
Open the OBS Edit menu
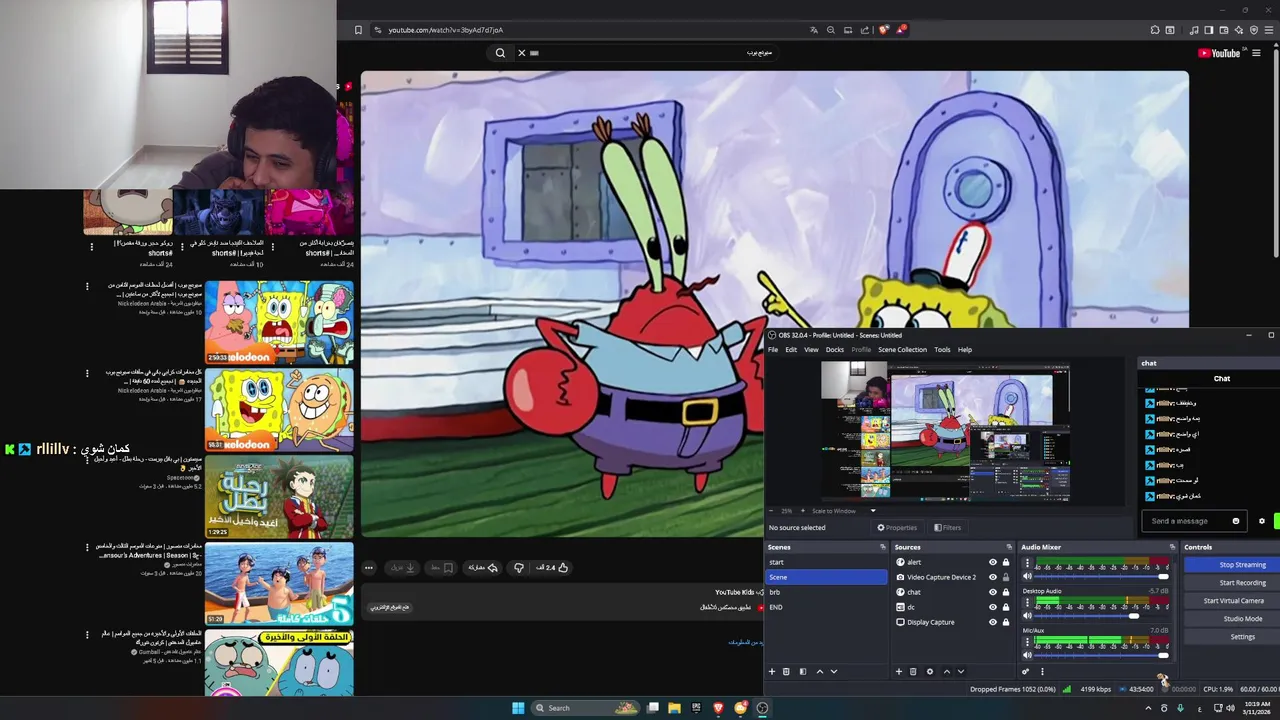(x=791, y=350)
